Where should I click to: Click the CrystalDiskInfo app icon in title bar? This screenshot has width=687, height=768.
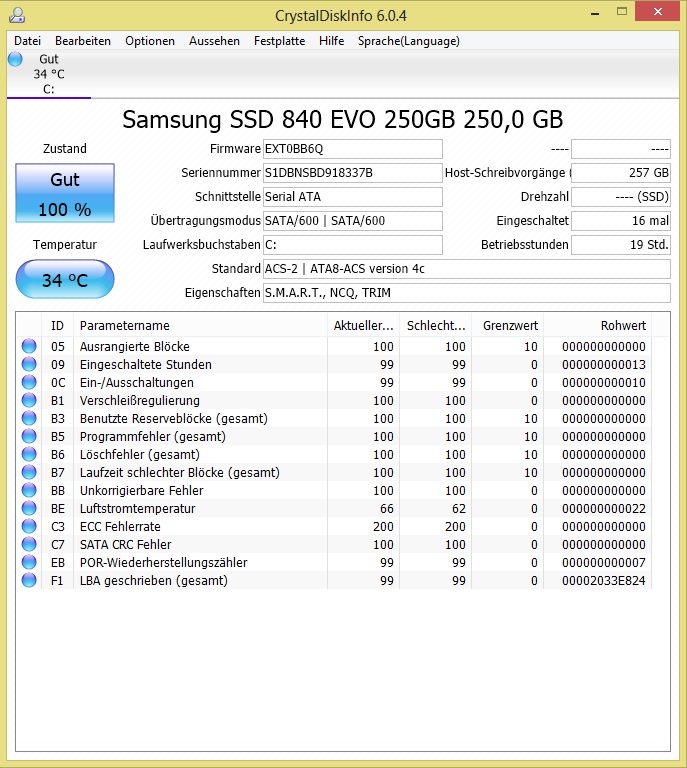[x=17, y=15]
